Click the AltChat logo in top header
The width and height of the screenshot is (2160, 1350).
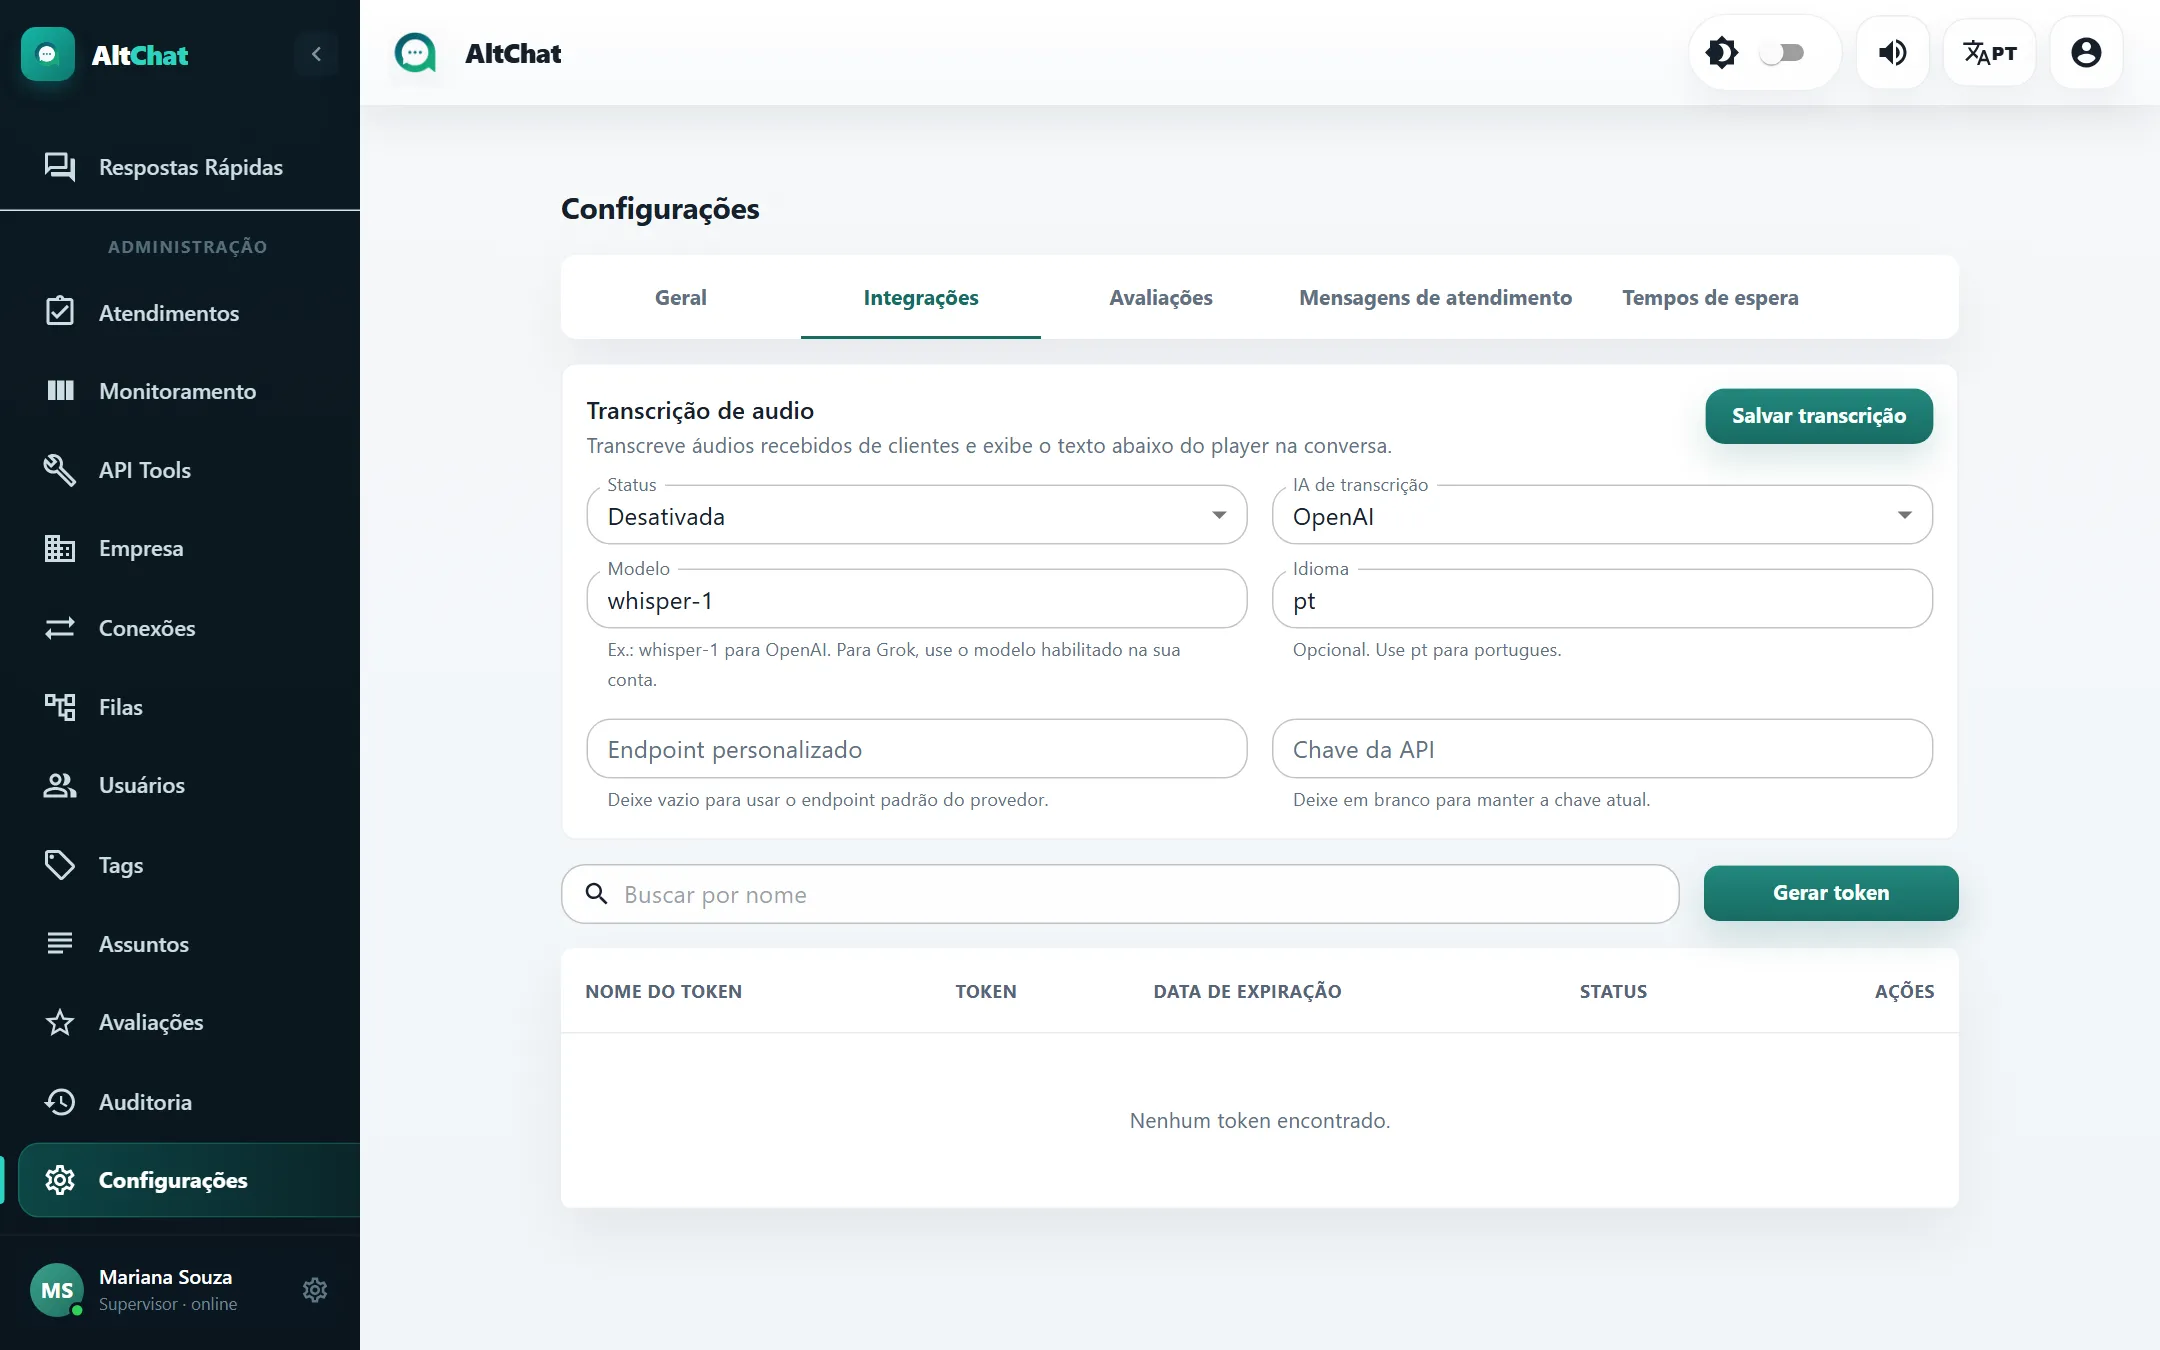pos(415,53)
